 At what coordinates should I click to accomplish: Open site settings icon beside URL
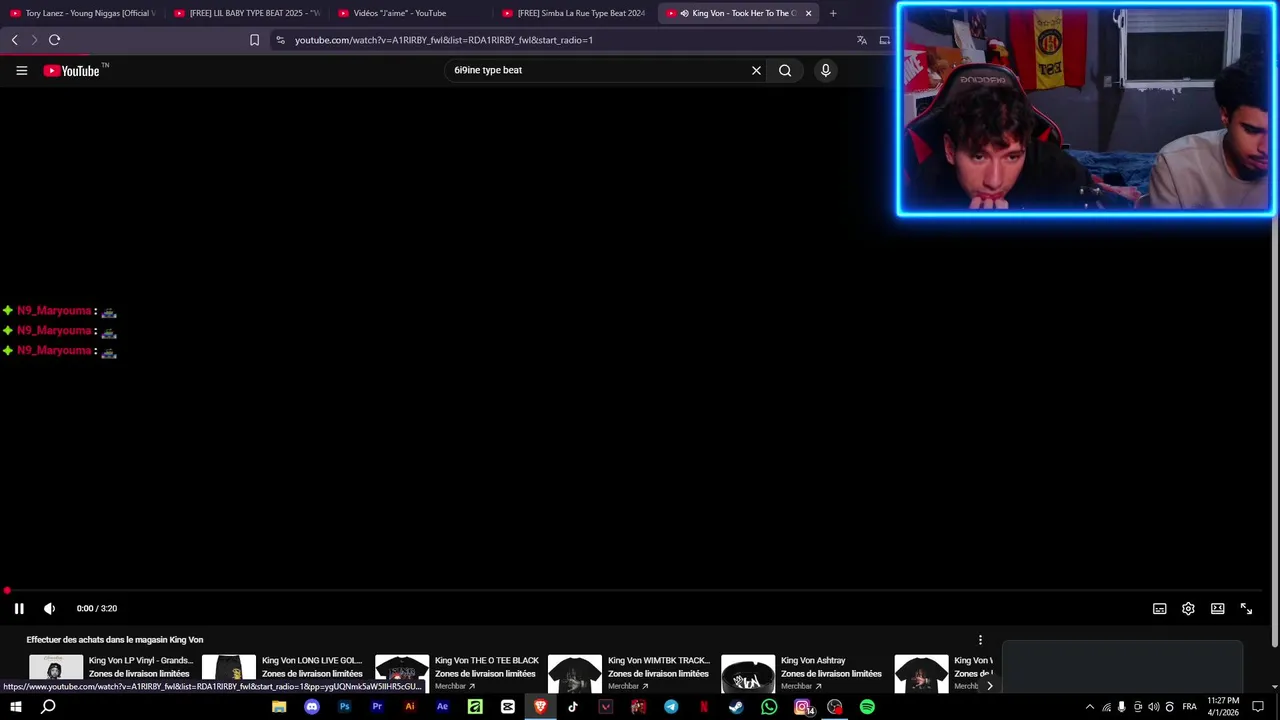pos(280,40)
